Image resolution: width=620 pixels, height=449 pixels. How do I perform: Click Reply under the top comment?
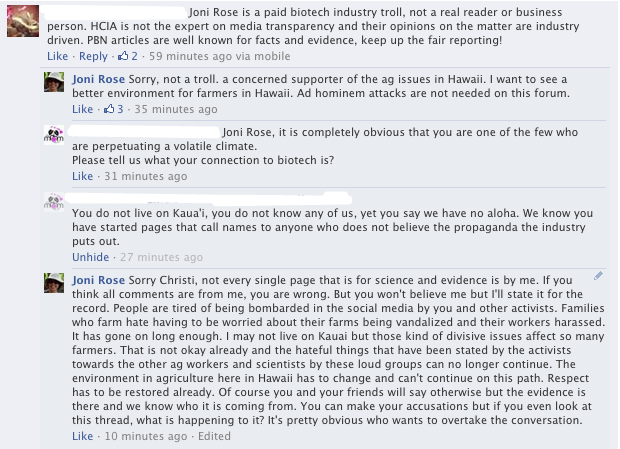pyautogui.click(x=93, y=57)
